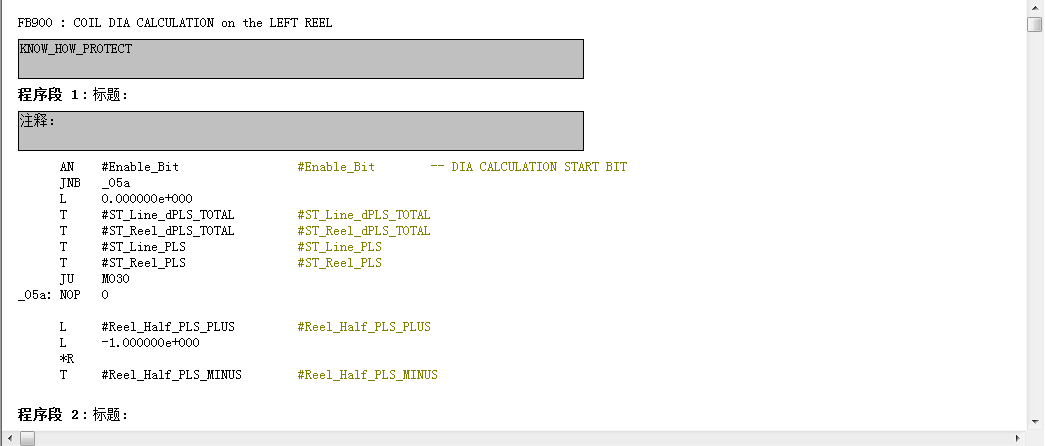Image resolution: width=1045 pixels, height=446 pixels.
Task: Click the horizontal scrollbar right arrow
Action: [1018, 438]
